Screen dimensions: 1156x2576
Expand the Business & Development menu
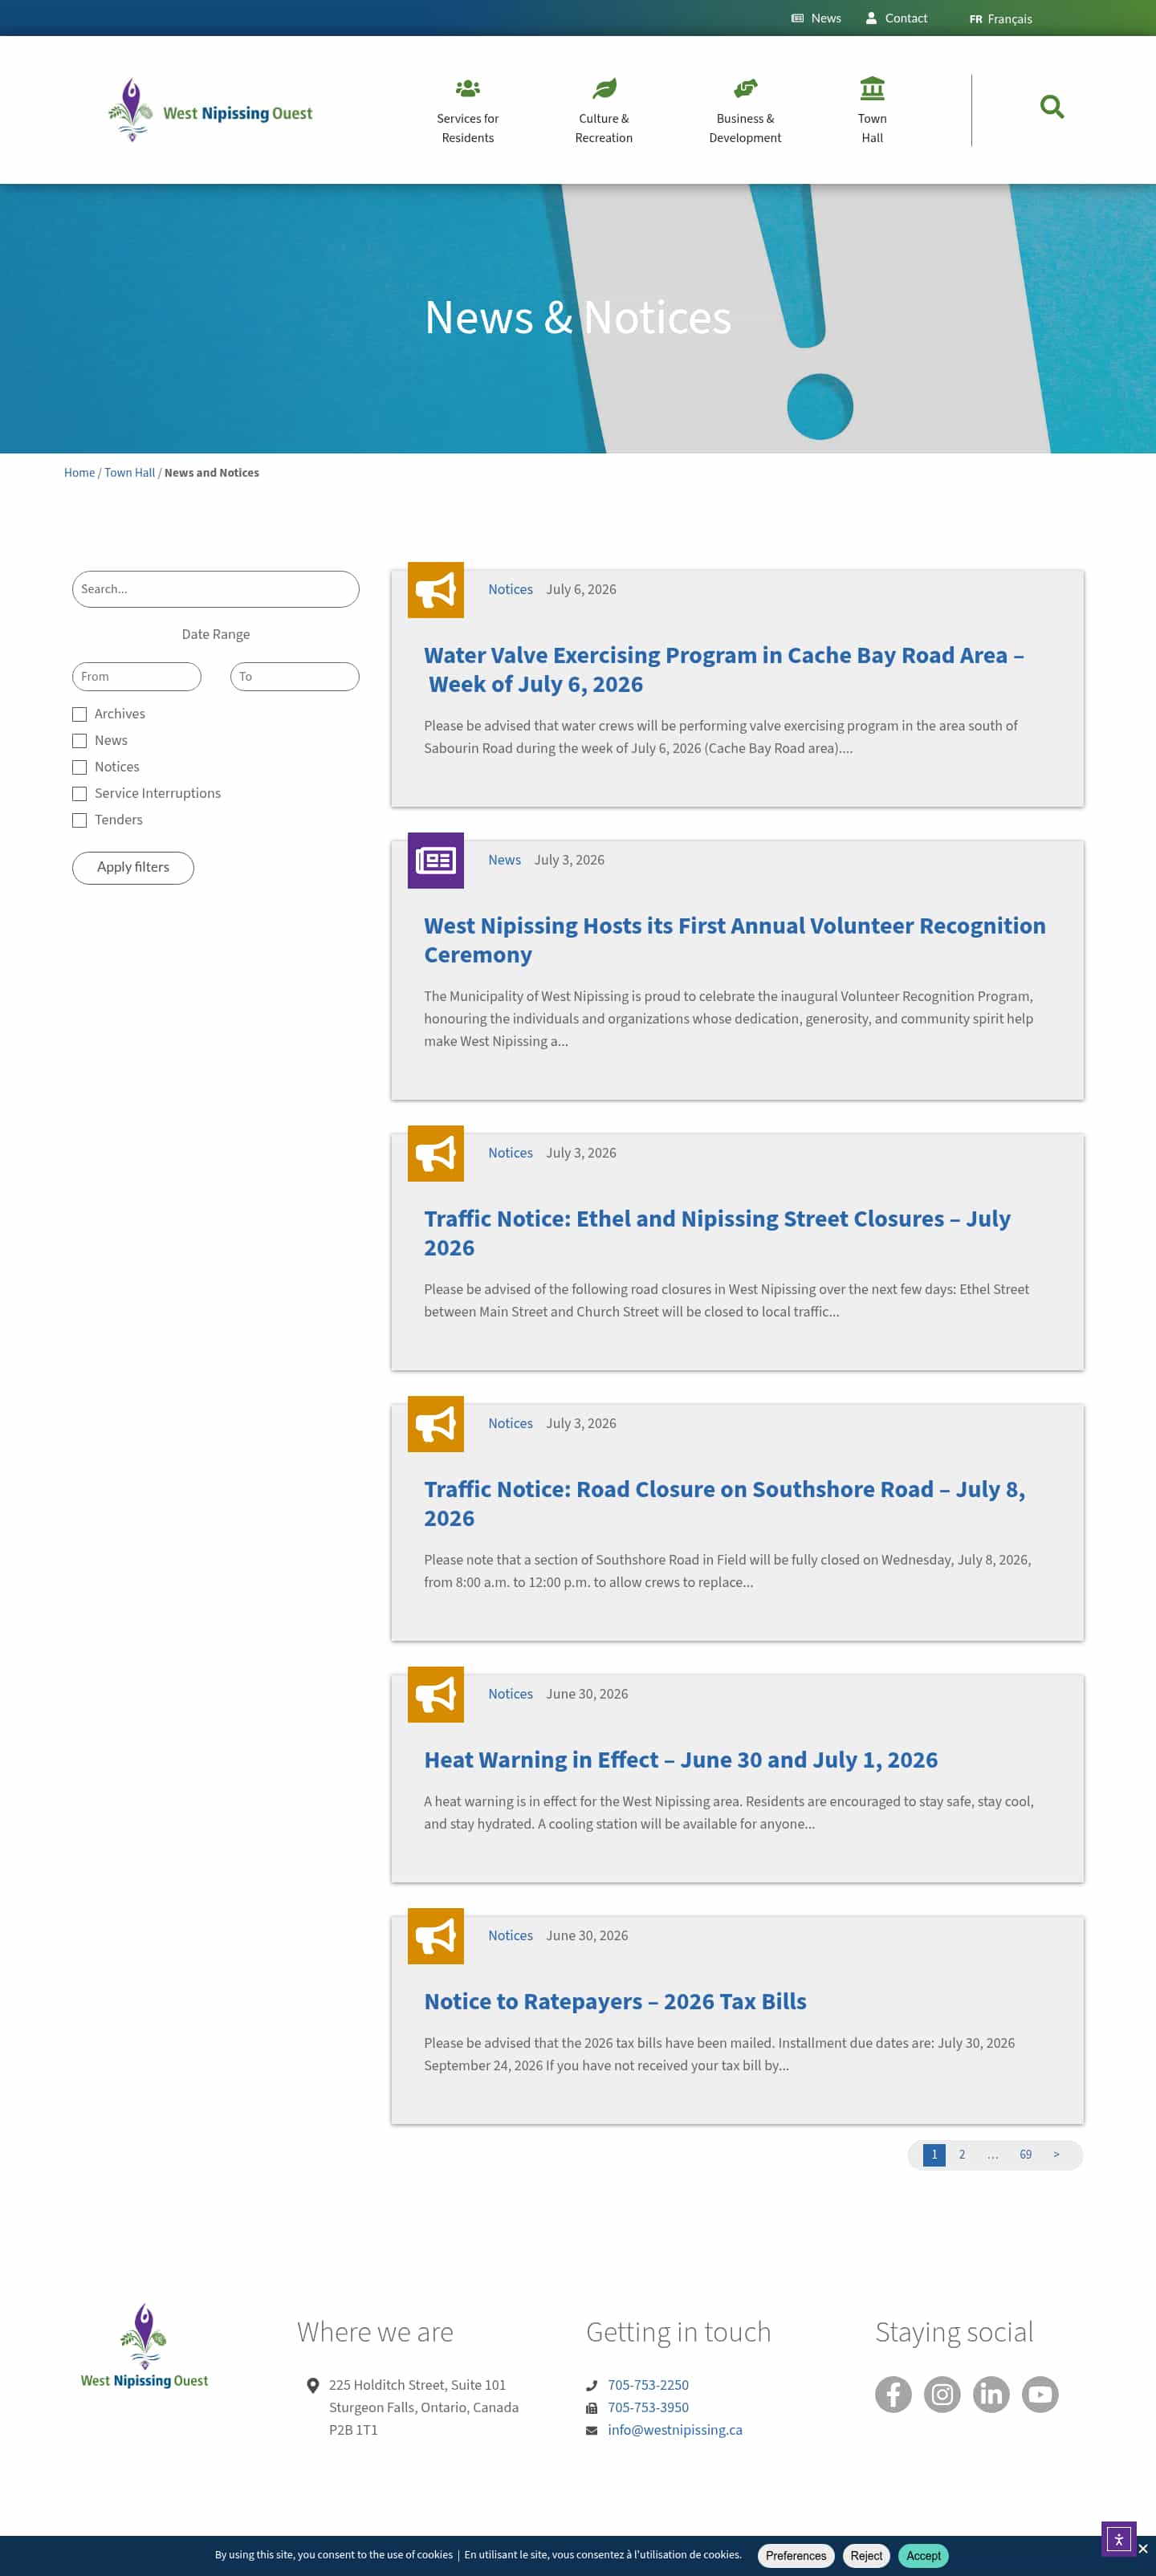[745, 110]
